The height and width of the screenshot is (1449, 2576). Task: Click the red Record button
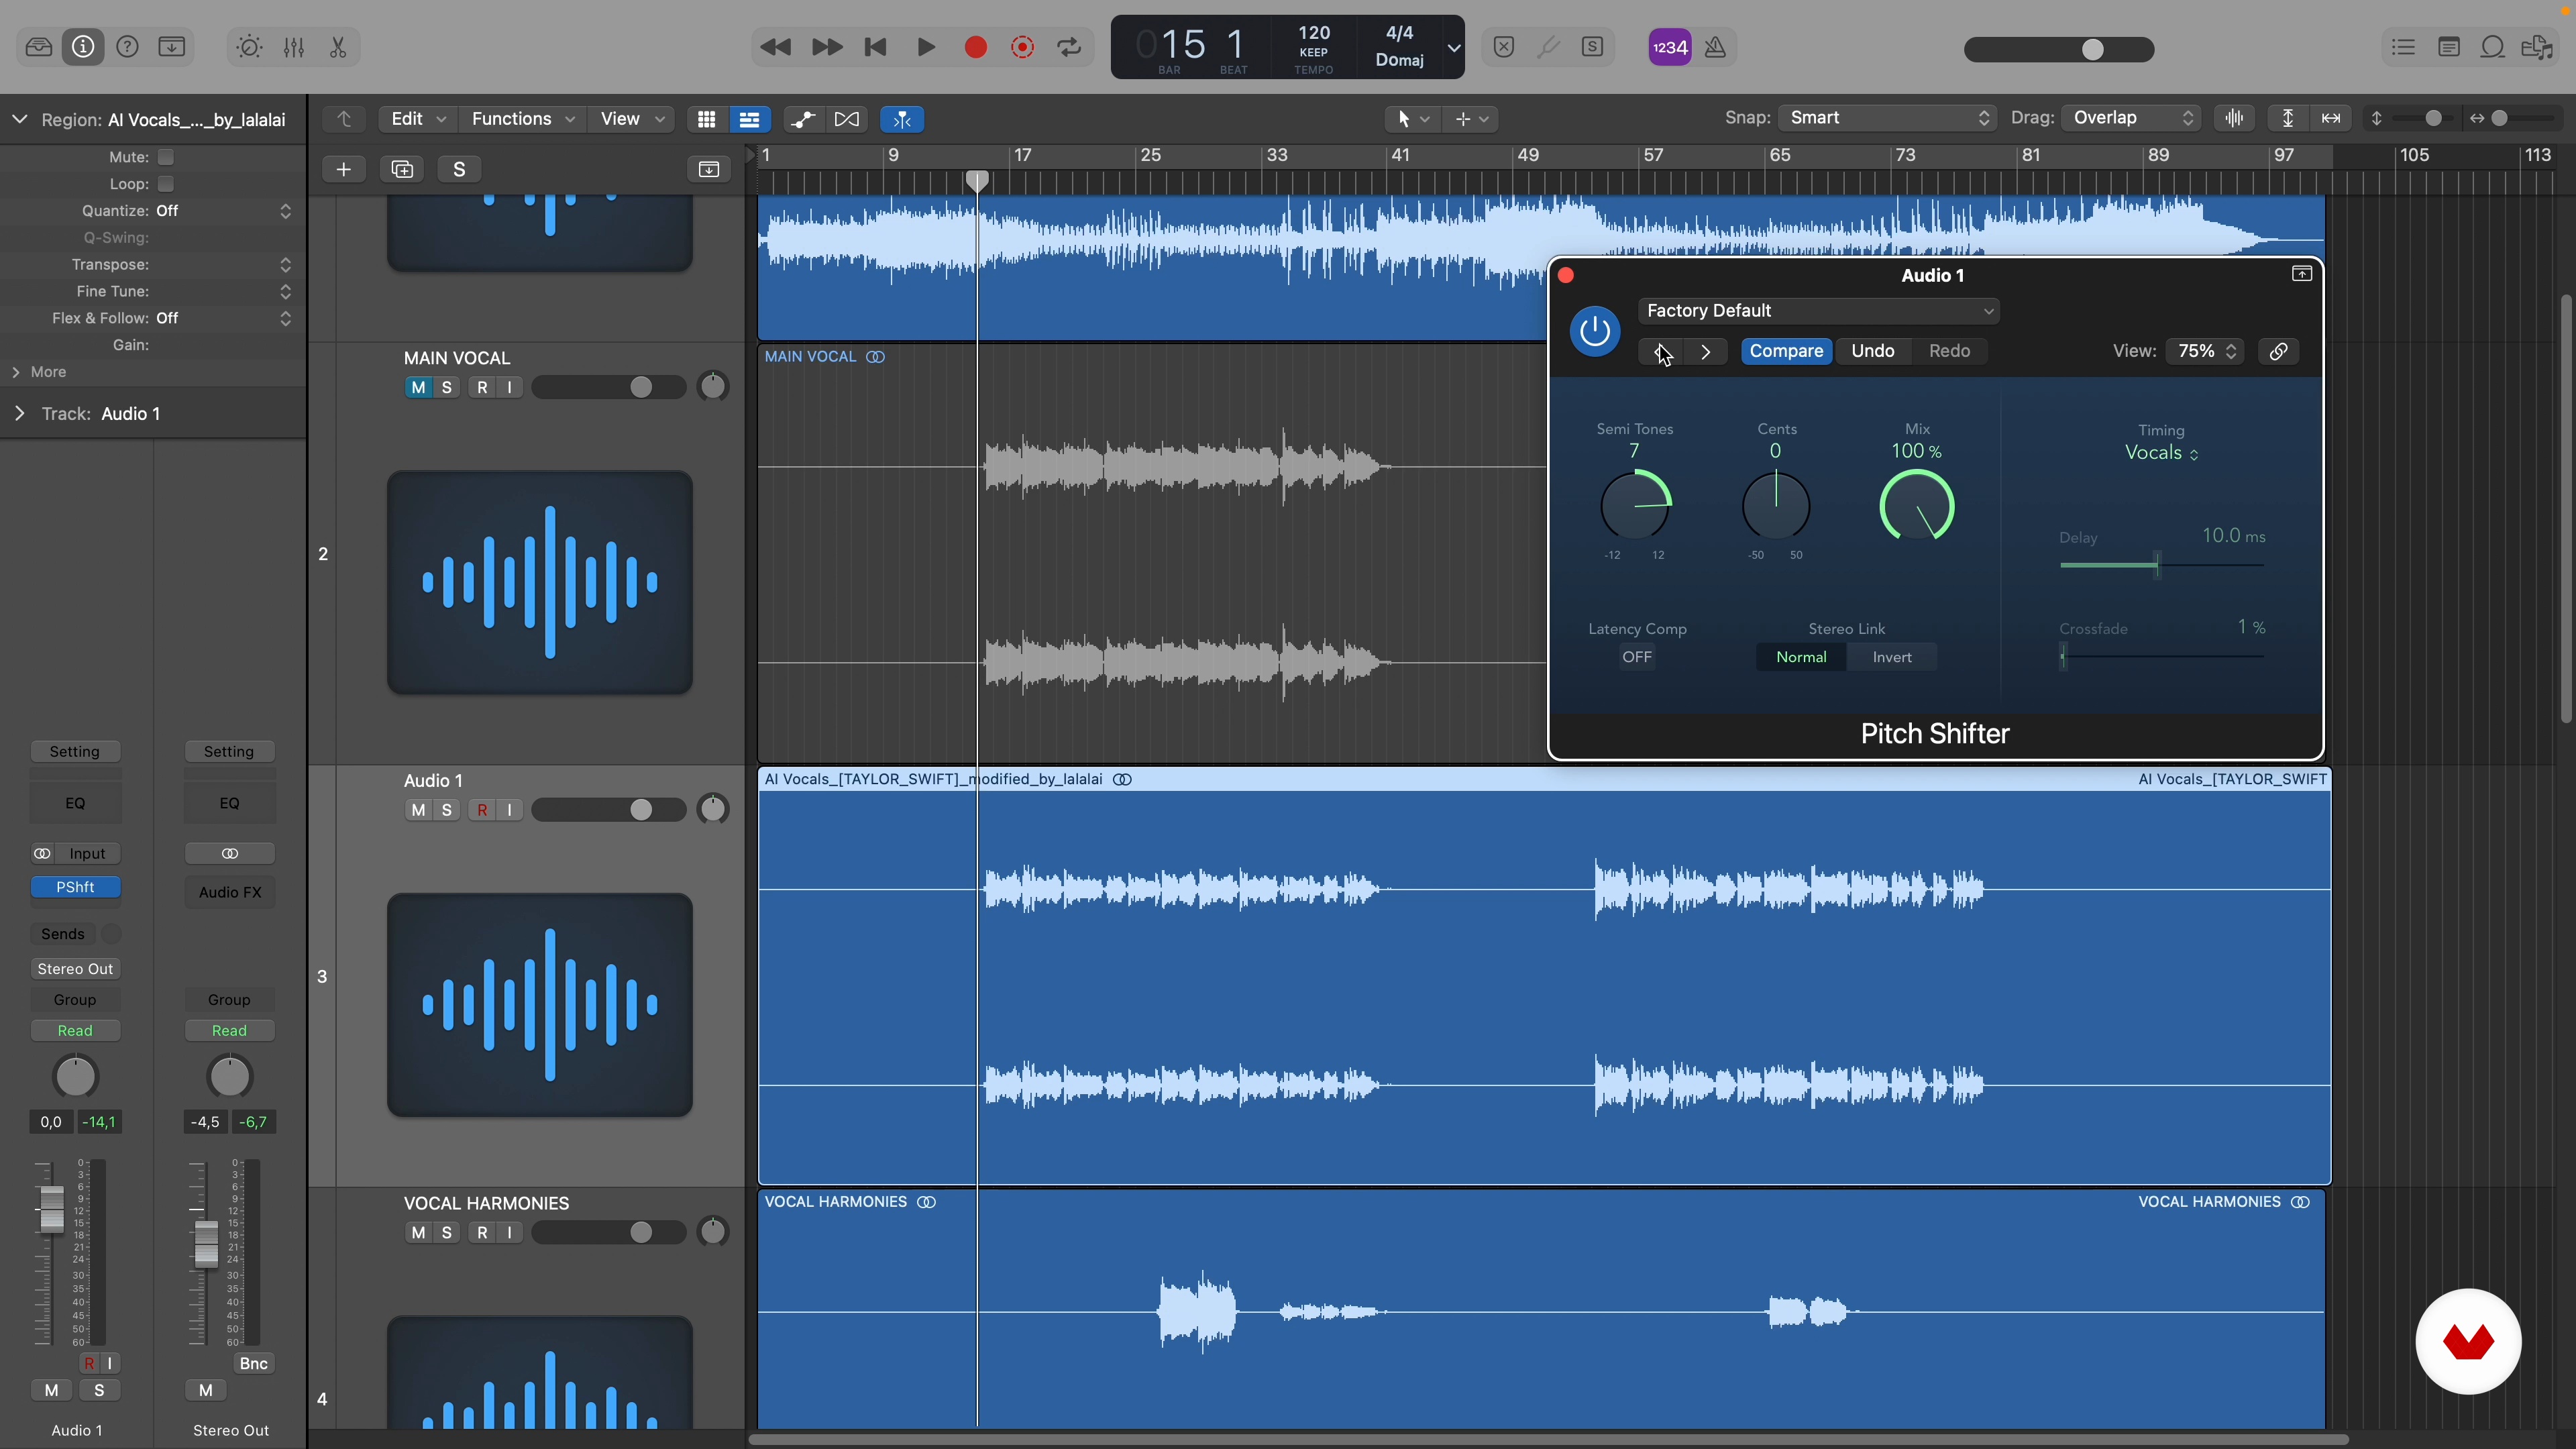(976, 47)
